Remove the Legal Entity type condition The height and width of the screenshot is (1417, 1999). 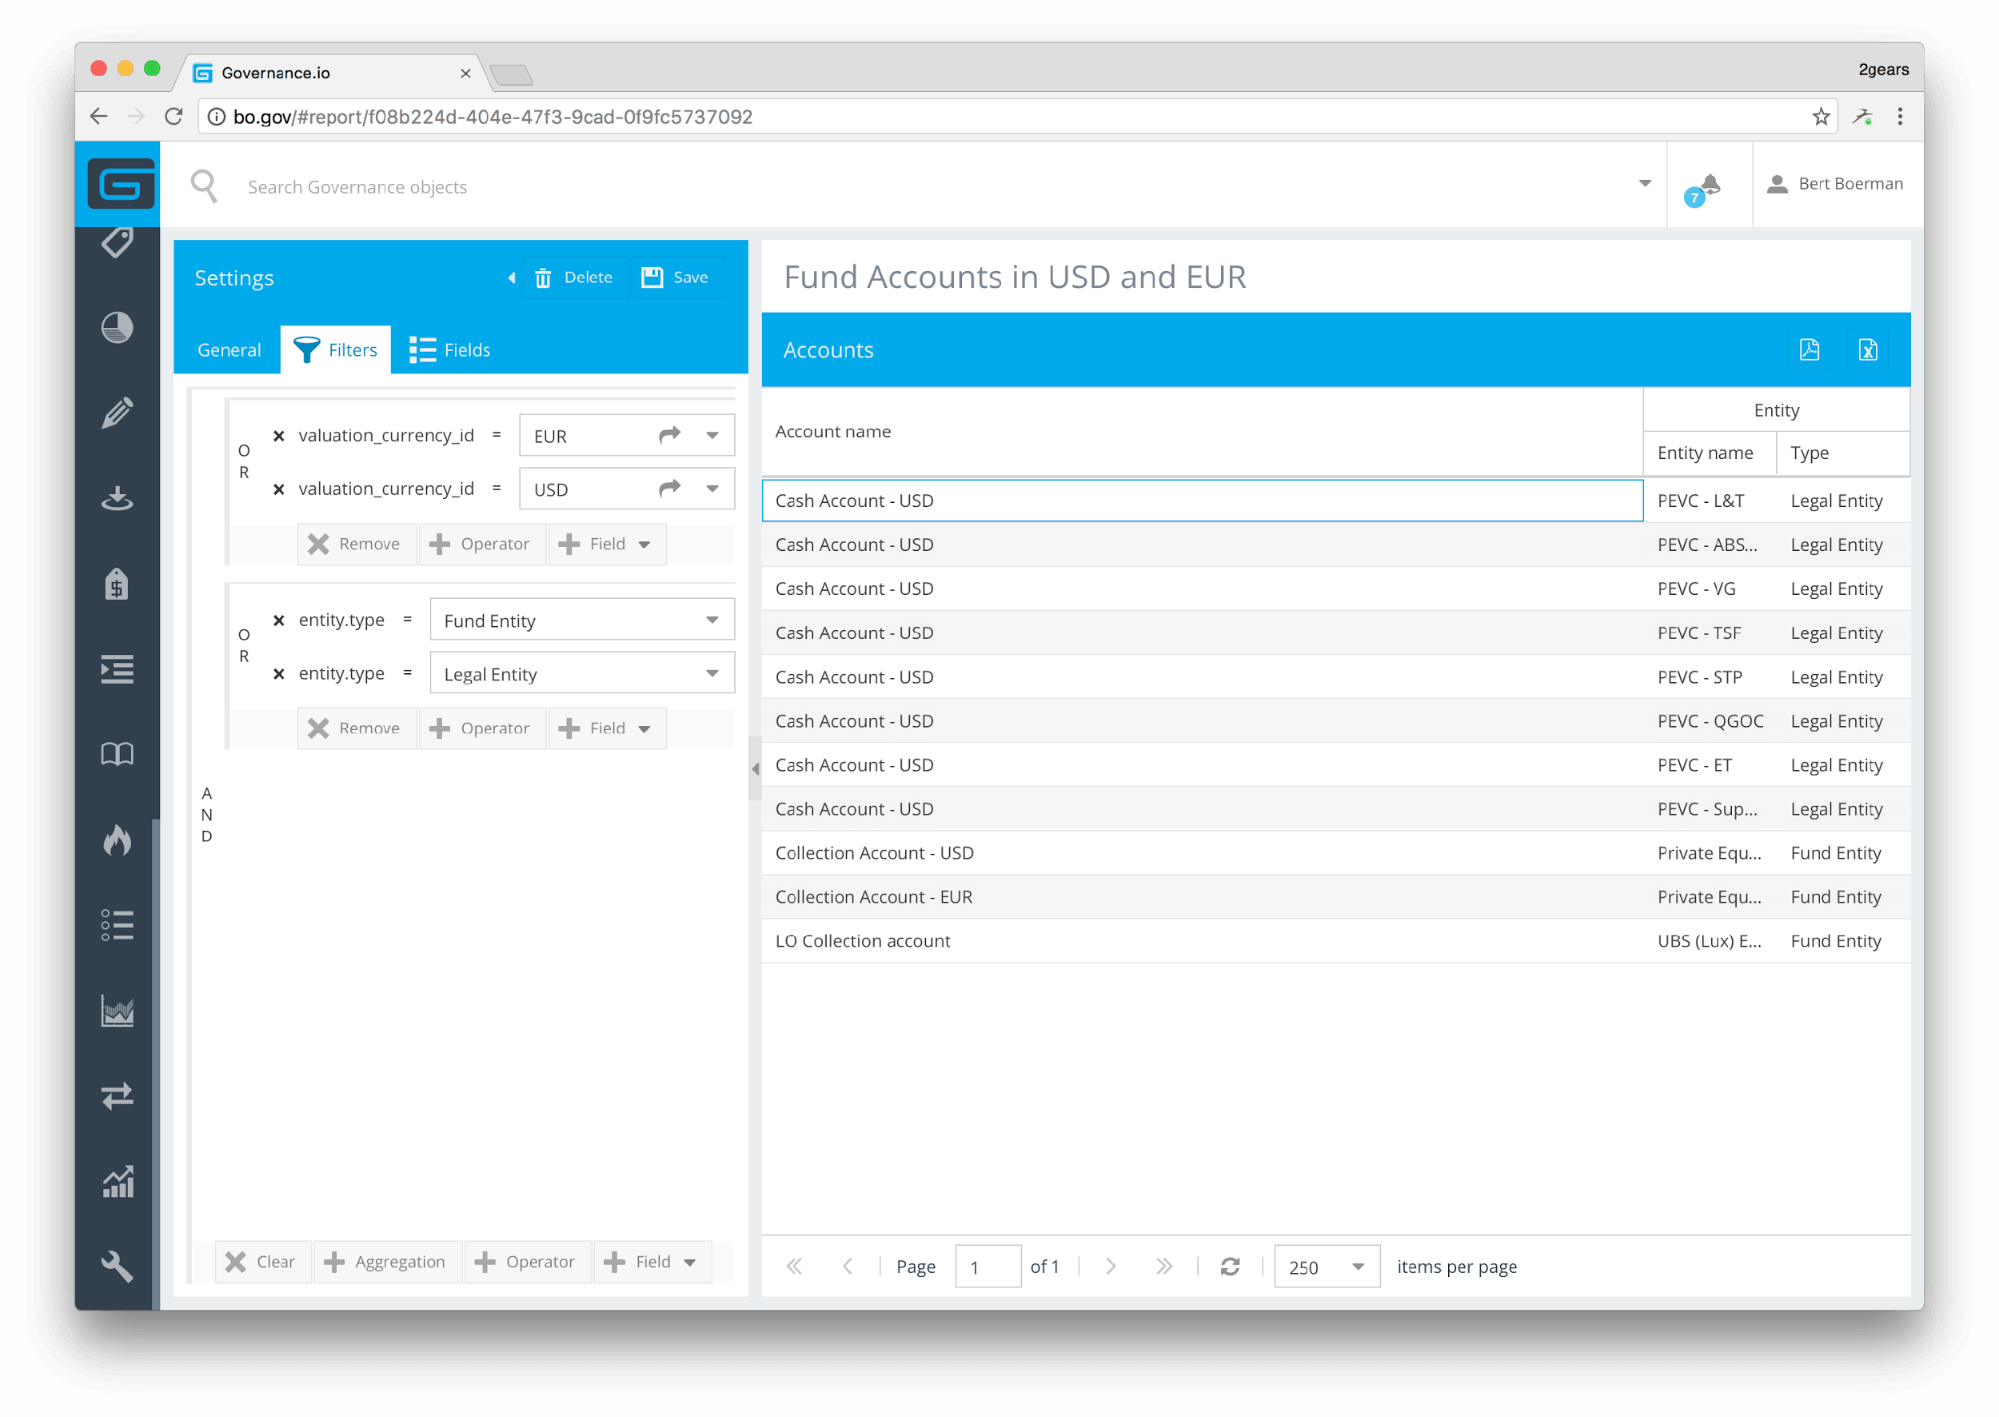pyautogui.click(x=279, y=674)
